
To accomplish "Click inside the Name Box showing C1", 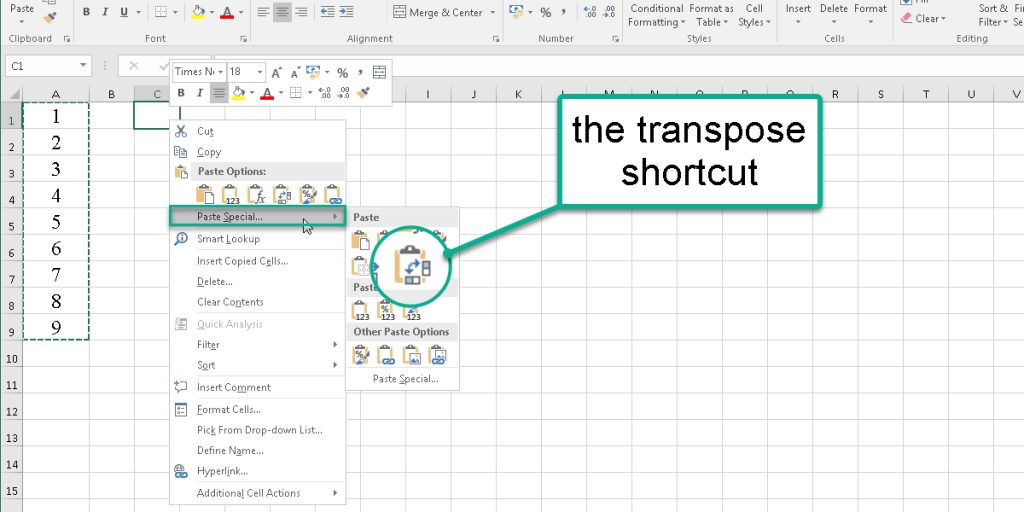I will 42,65.
